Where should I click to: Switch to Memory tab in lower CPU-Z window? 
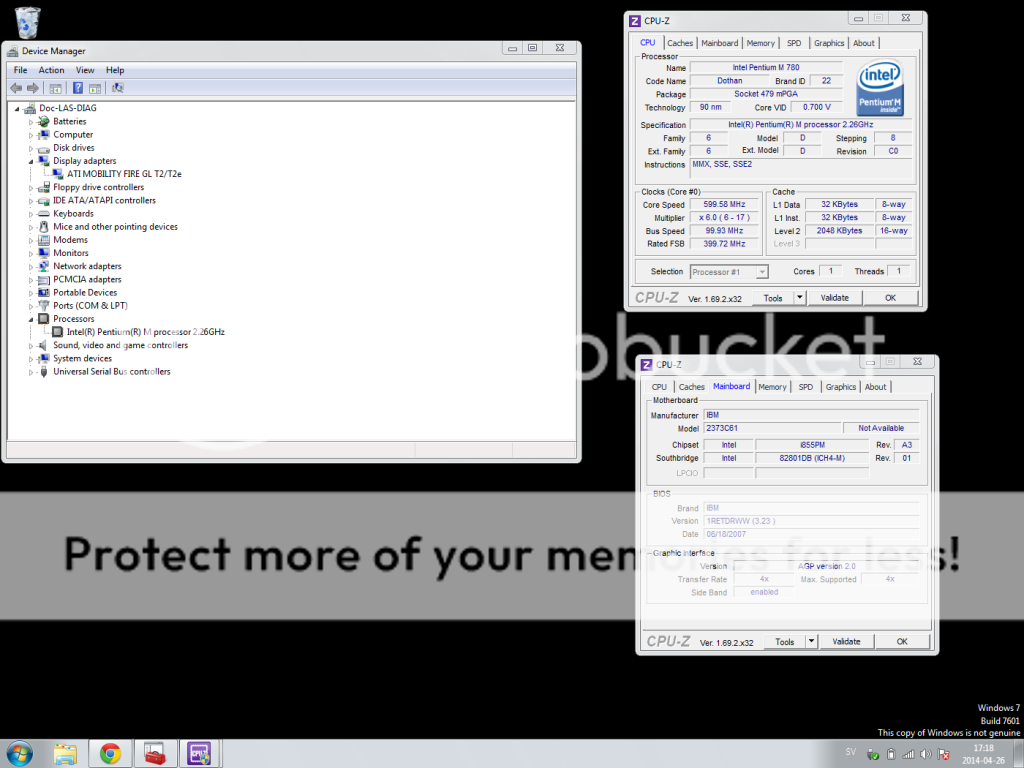click(x=772, y=387)
